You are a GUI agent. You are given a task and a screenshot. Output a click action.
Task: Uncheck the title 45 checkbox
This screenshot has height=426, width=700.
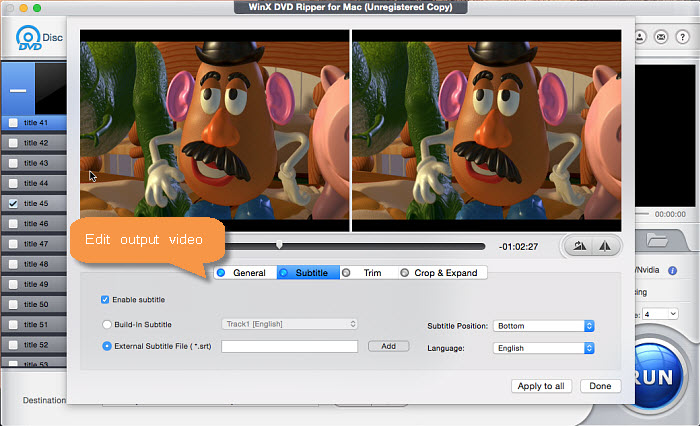[x=13, y=203]
